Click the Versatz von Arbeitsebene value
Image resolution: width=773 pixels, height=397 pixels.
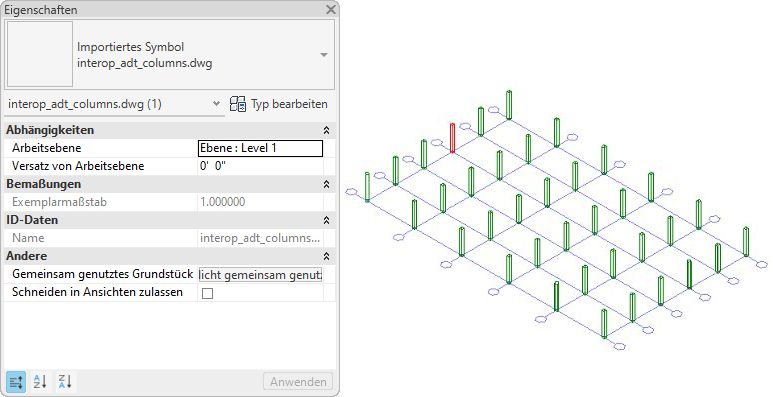tap(260, 166)
